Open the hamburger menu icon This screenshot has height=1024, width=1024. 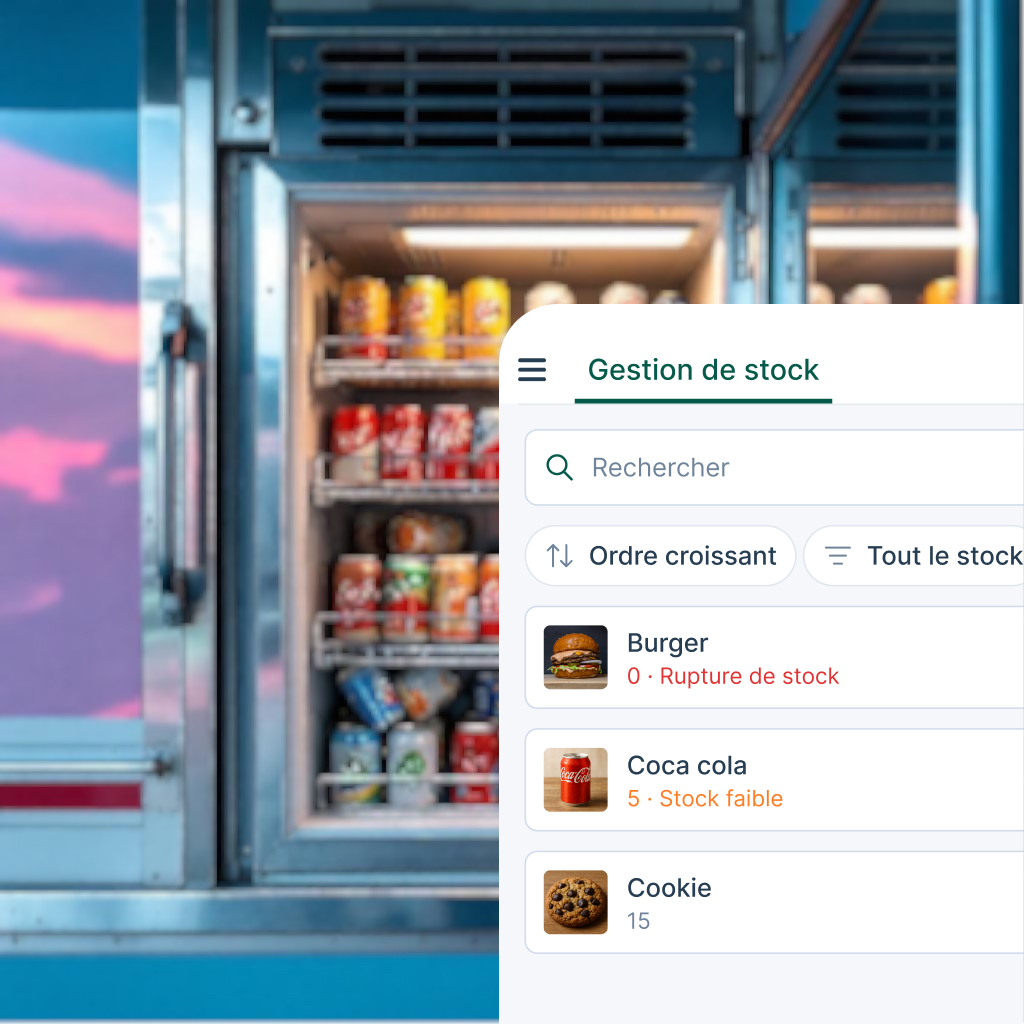532,370
